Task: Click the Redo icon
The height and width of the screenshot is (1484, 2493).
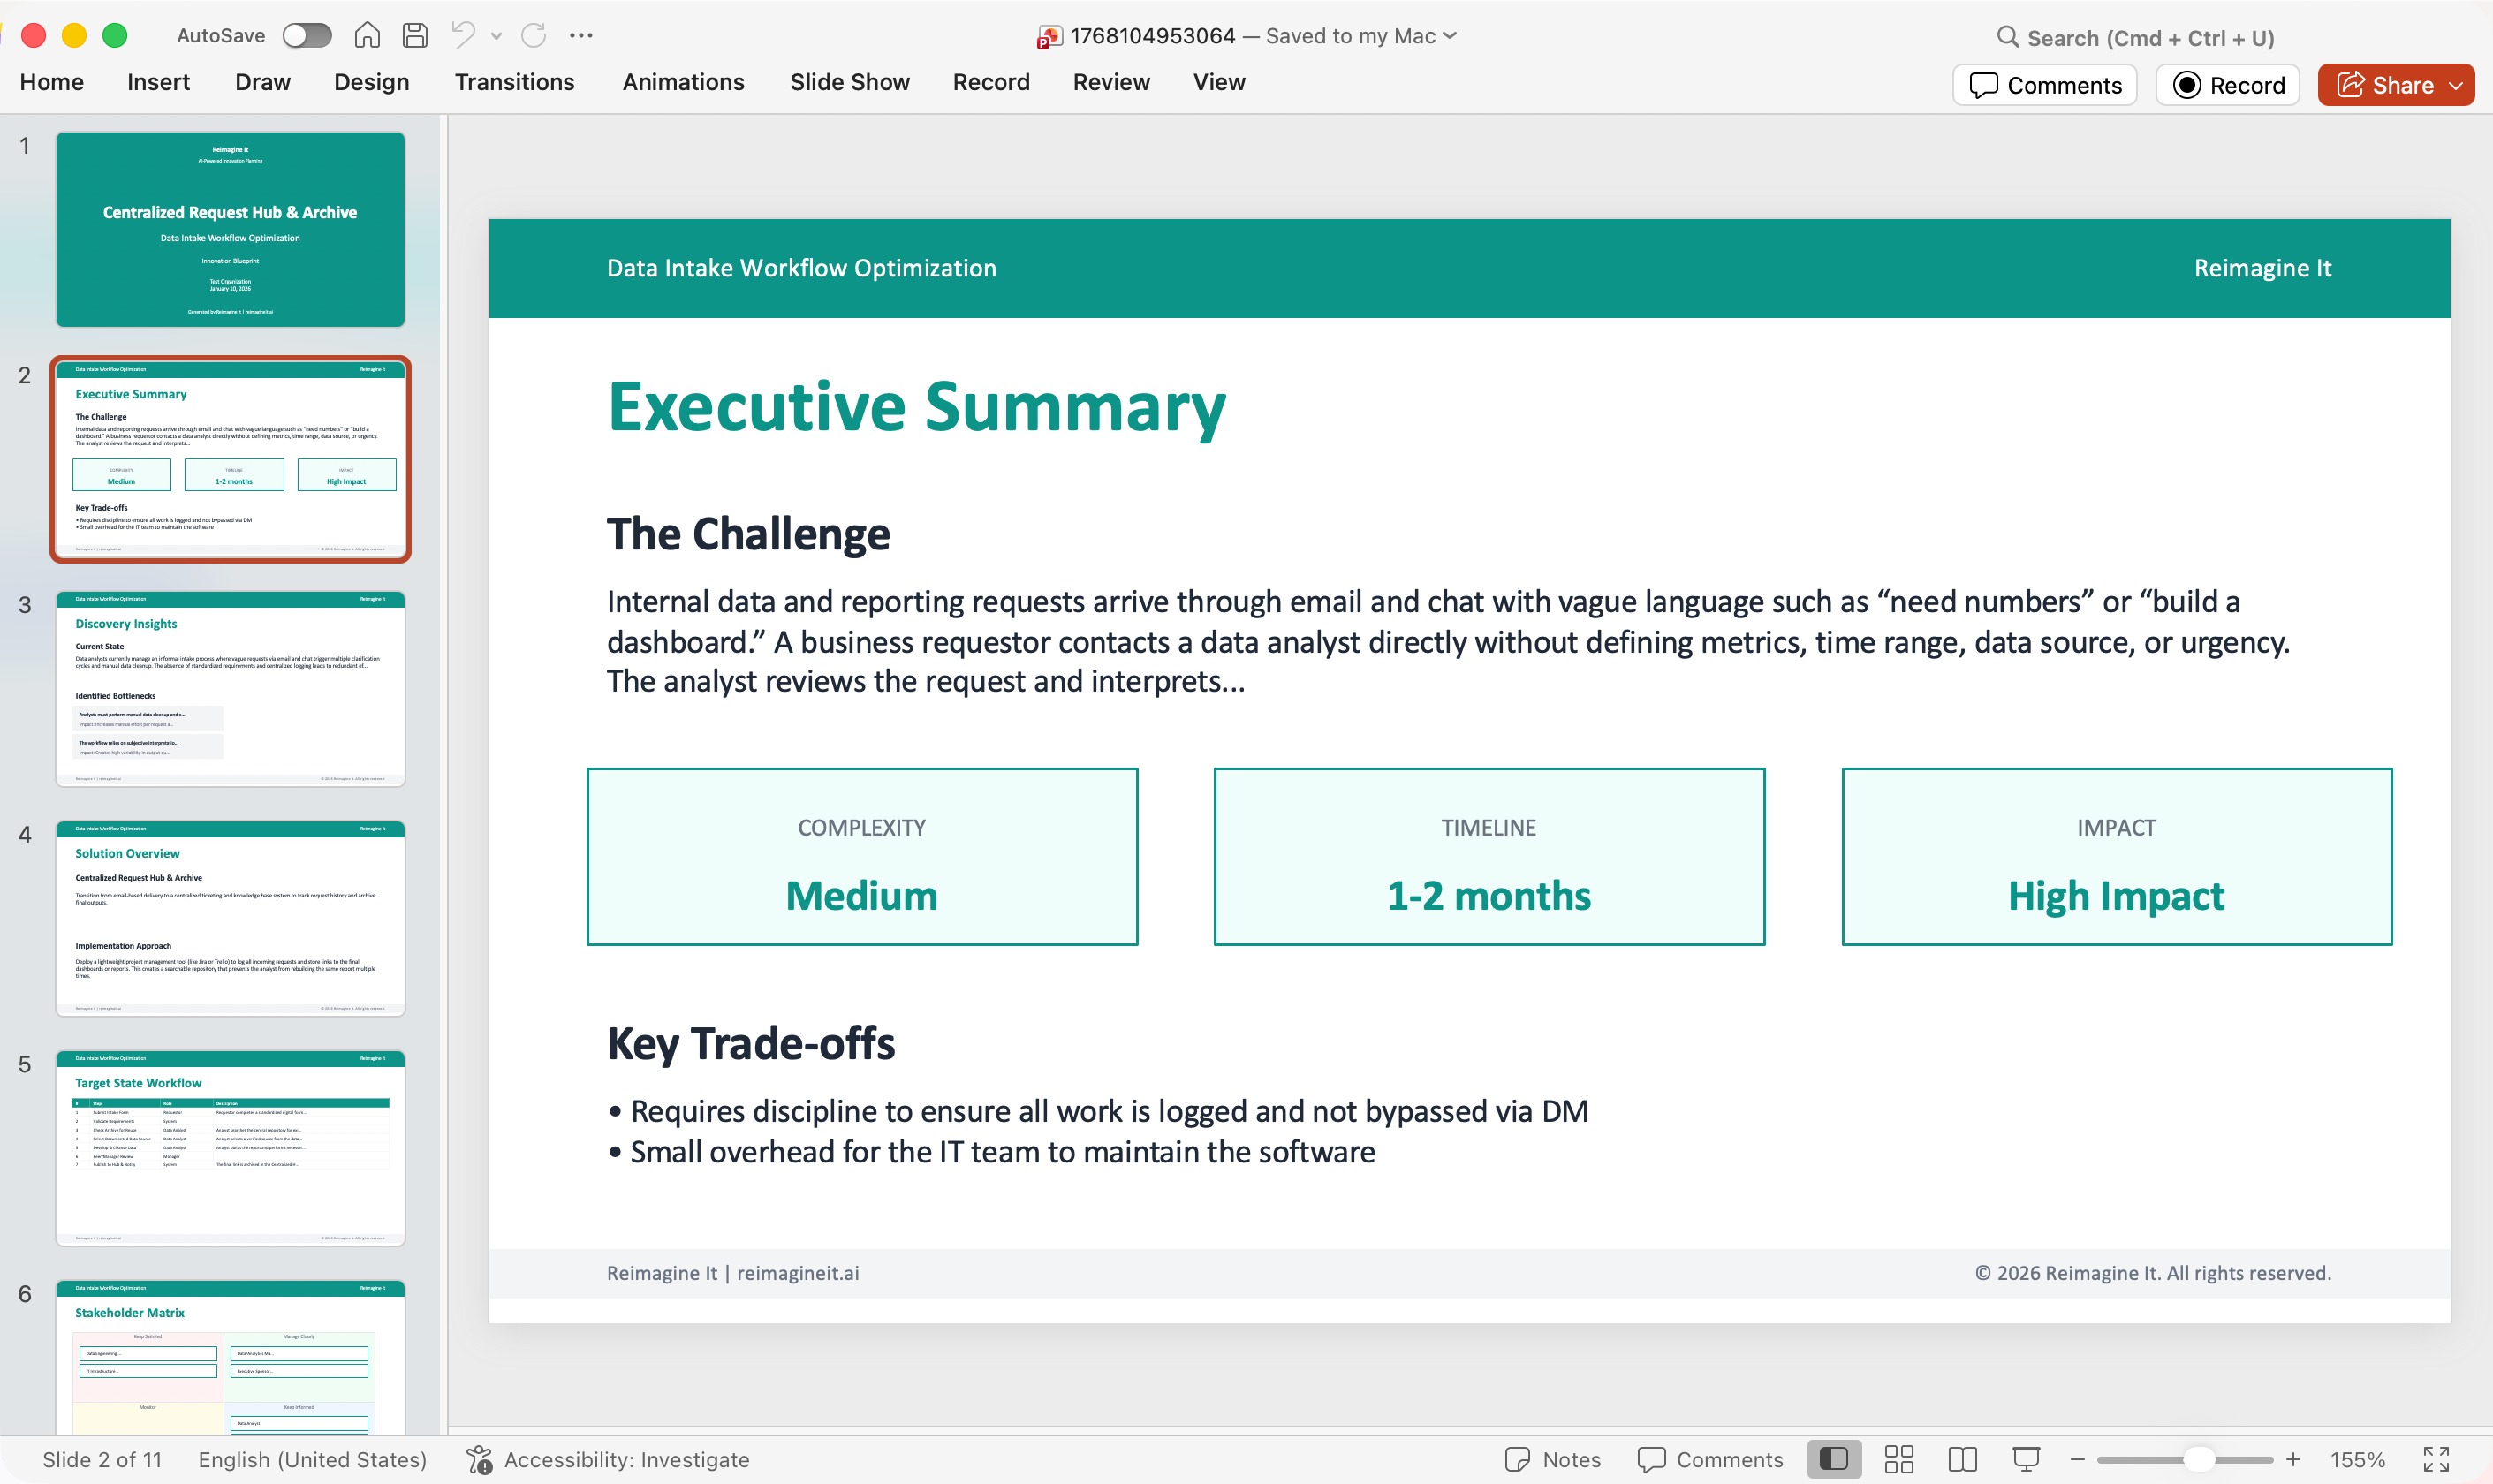Action: click(533, 35)
